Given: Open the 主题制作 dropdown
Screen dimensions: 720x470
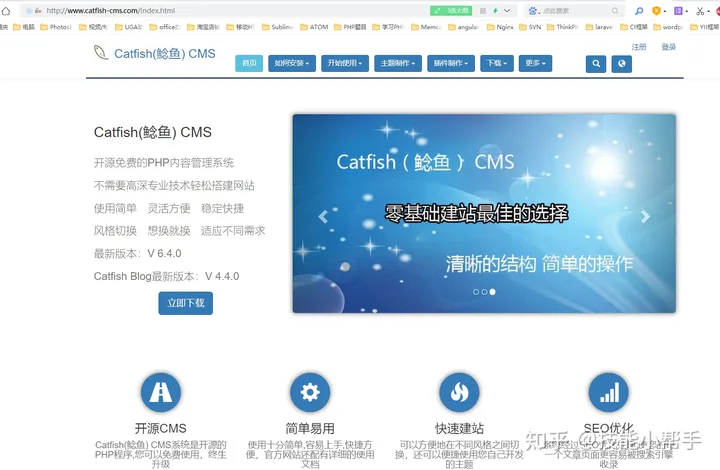Looking at the screenshot, I should click(398, 63).
